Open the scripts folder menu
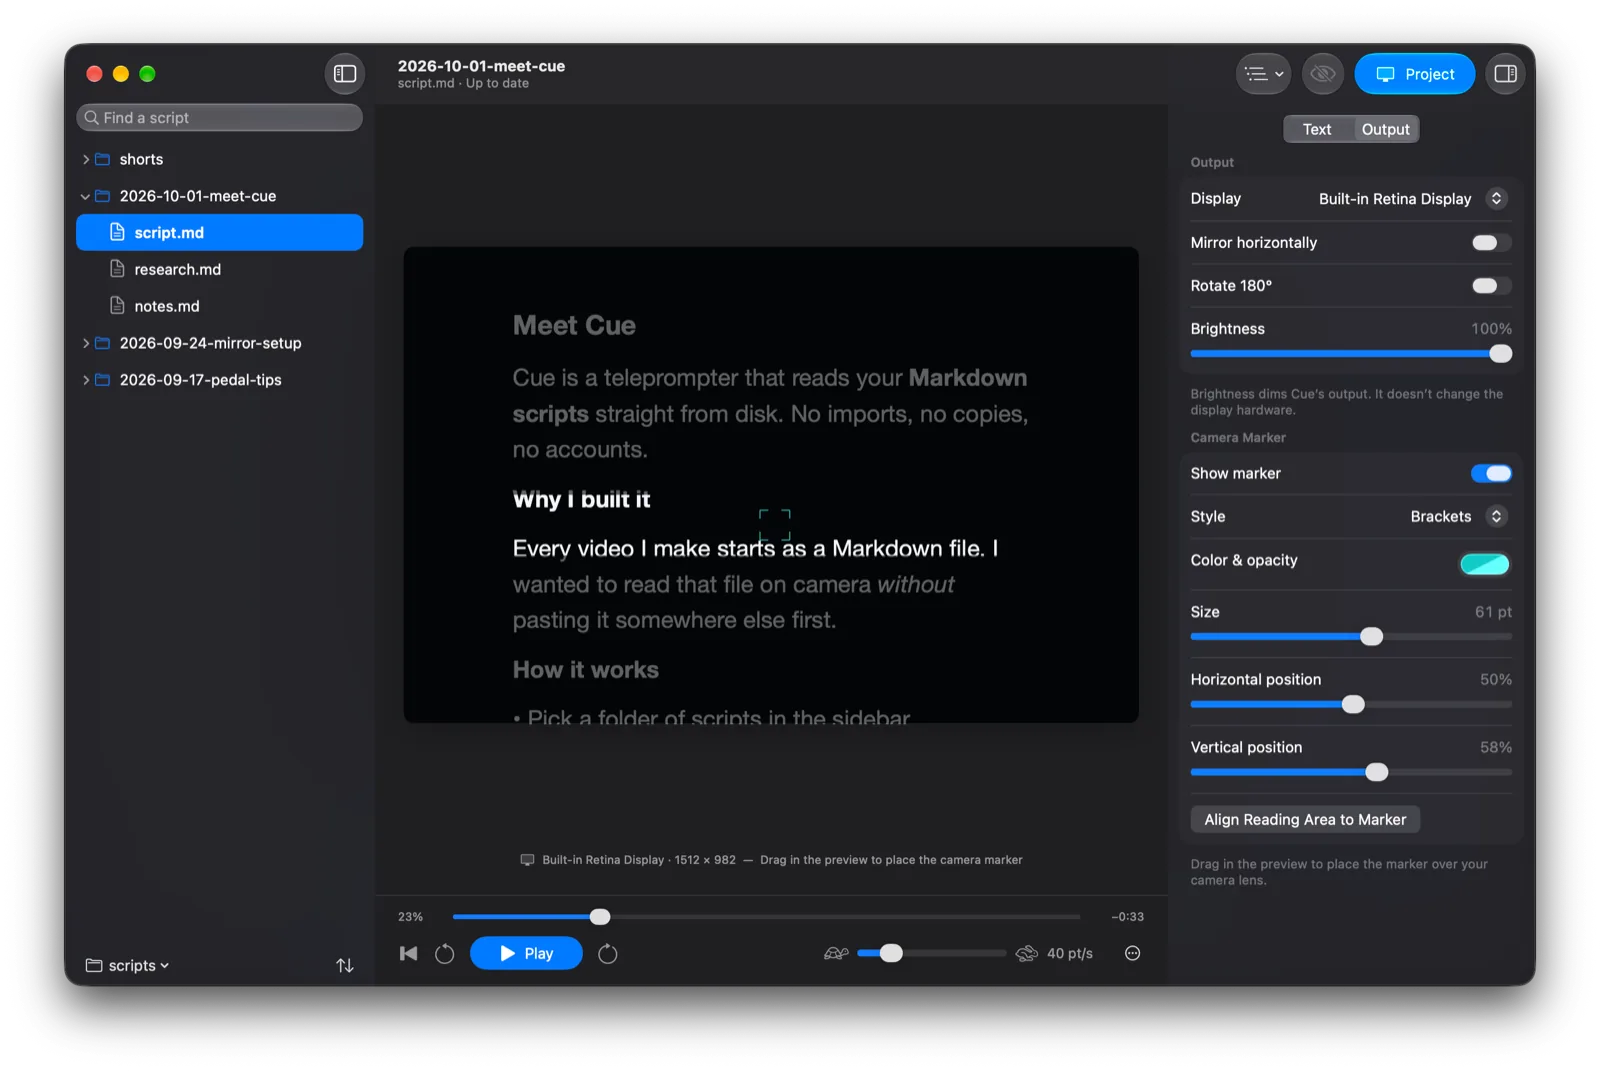1600x1071 pixels. [x=128, y=966]
